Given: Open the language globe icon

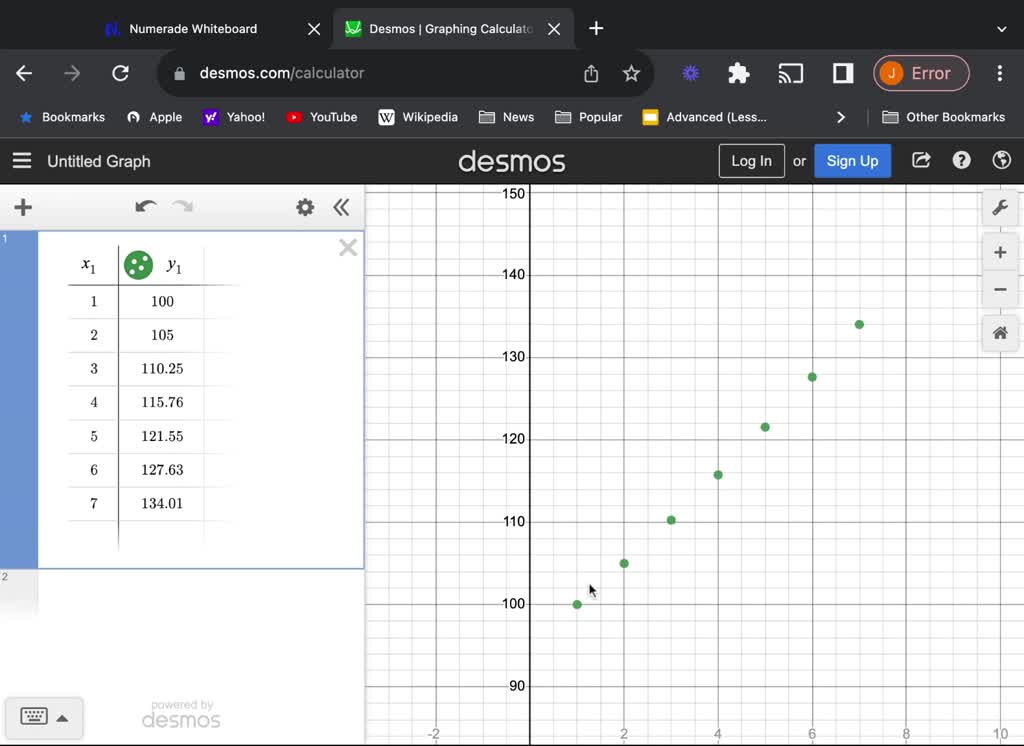Looking at the screenshot, I should [1001, 160].
